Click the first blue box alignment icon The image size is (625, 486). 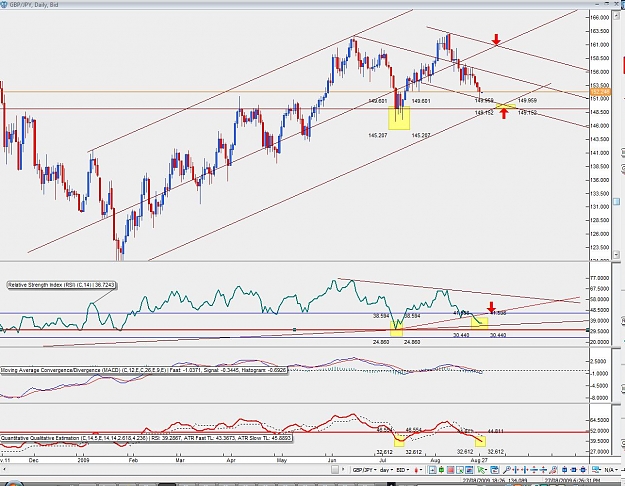click(x=564, y=470)
